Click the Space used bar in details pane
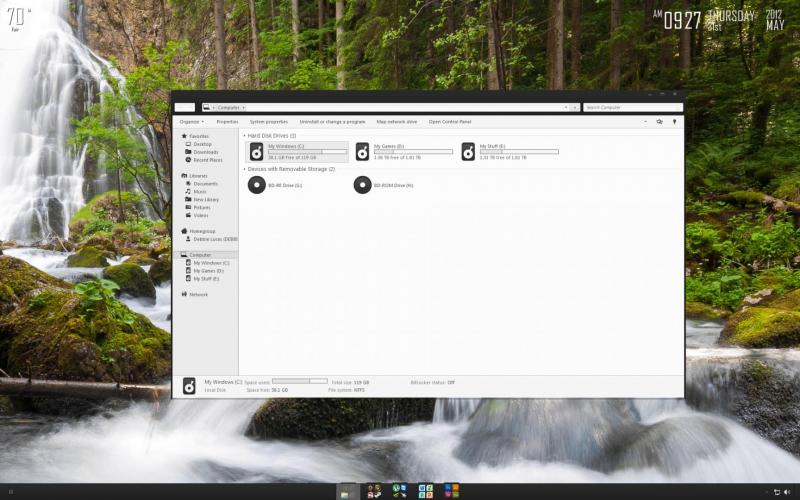 coord(299,381)
